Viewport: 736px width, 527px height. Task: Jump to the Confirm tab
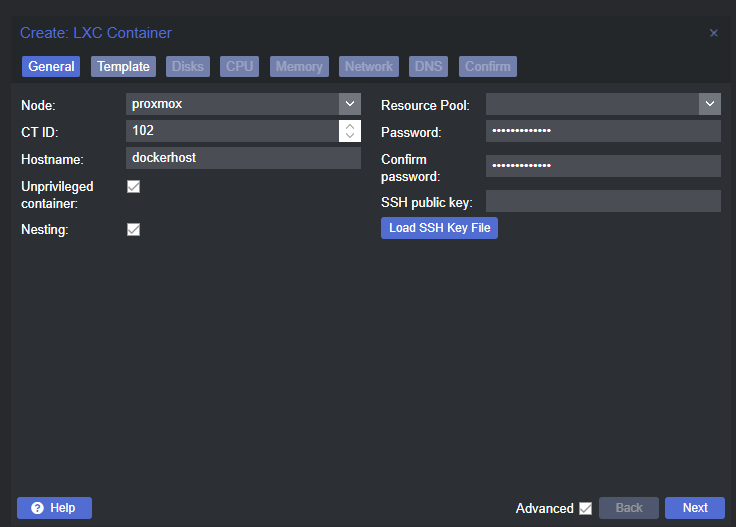click(488, 67)
